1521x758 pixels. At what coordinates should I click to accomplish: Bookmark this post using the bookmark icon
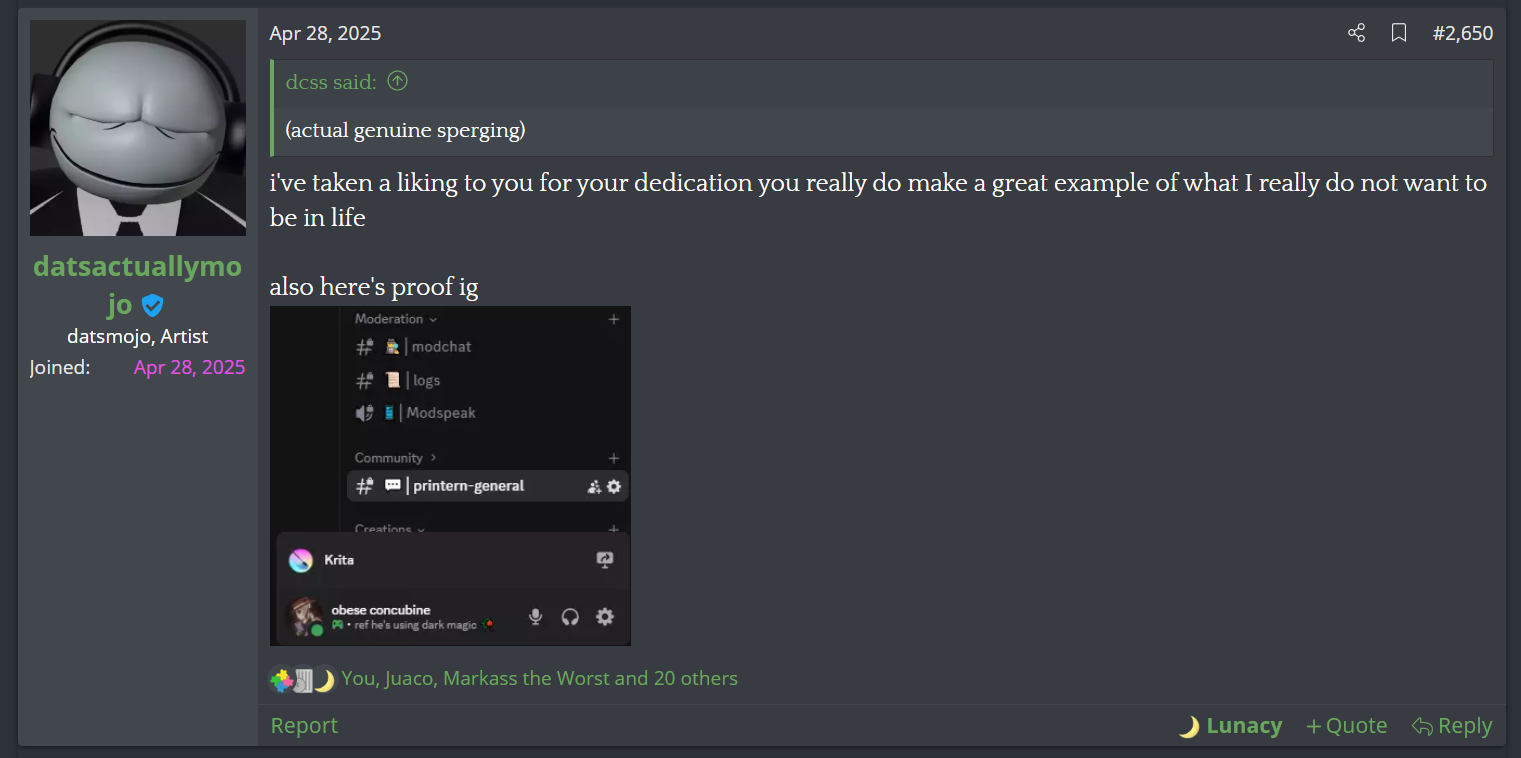coord(1399,33)
